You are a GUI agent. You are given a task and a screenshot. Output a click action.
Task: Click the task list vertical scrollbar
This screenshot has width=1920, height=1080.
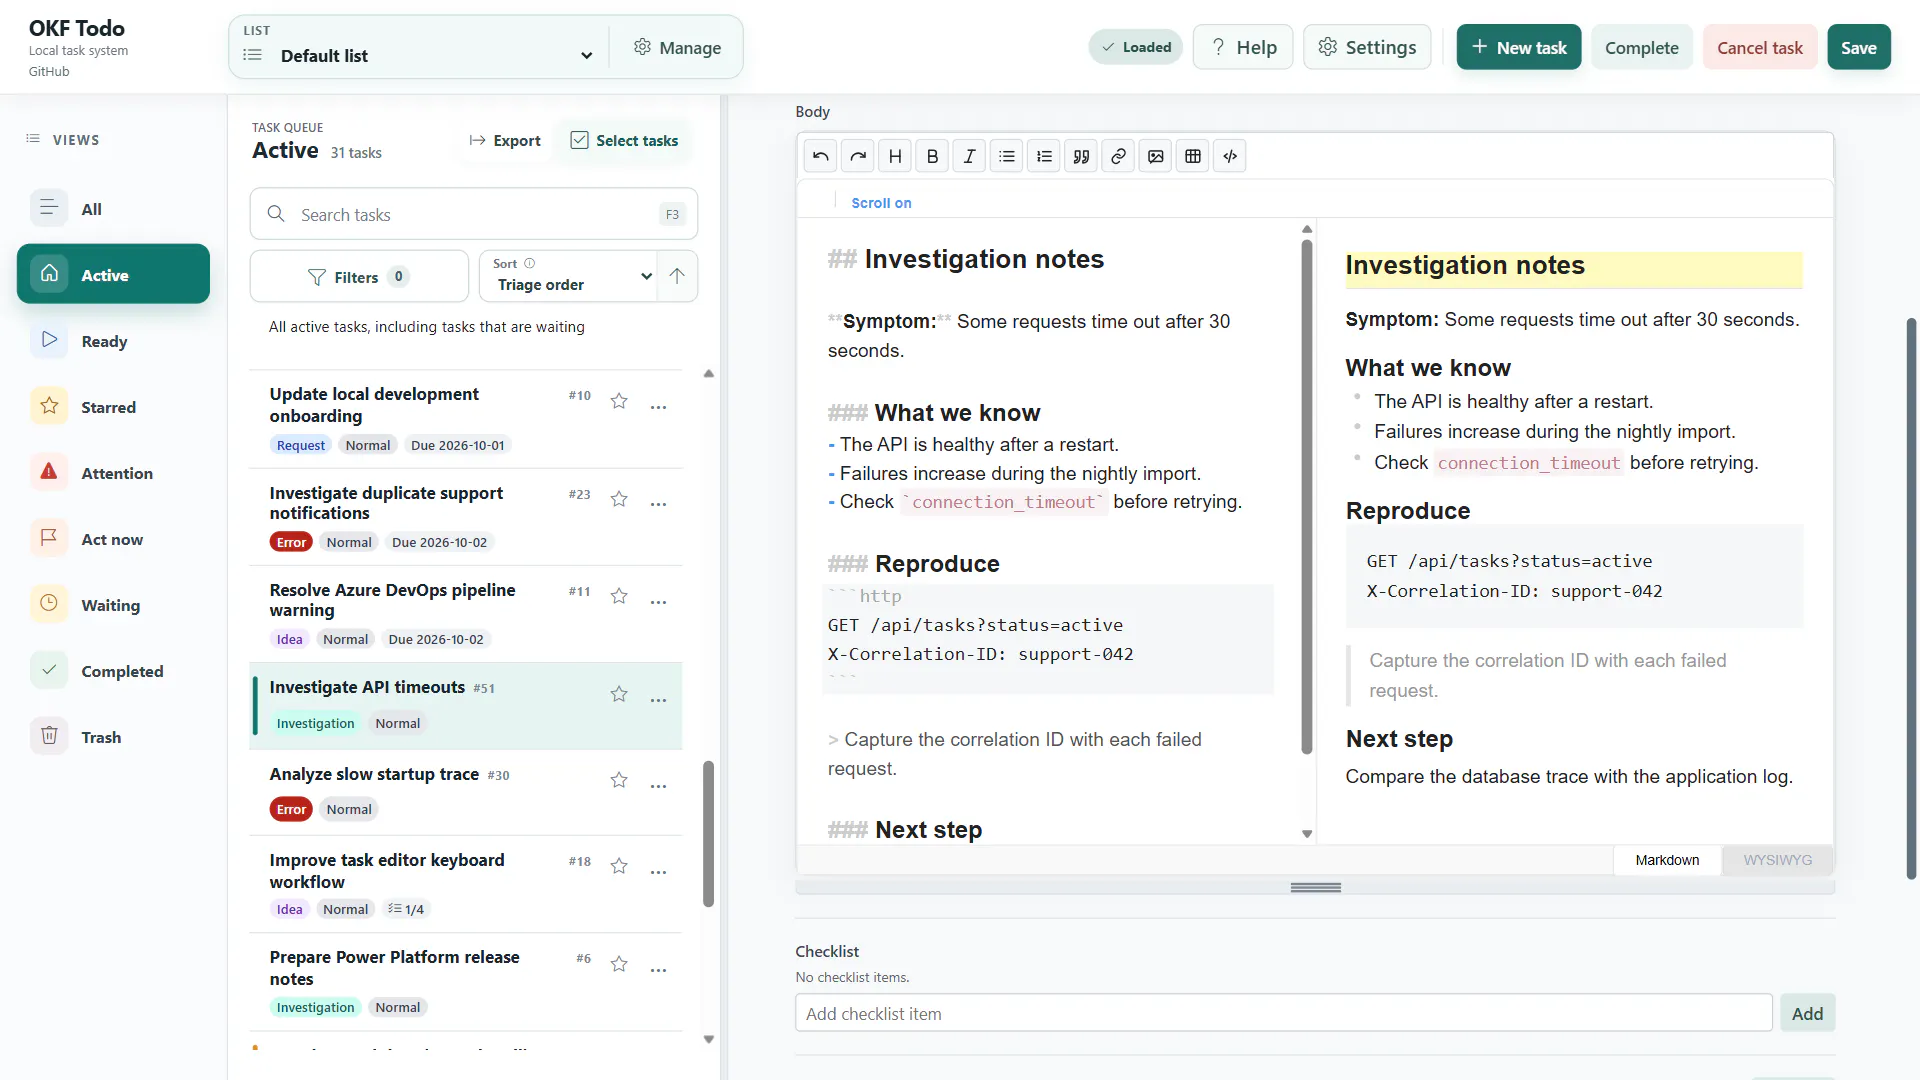coord(708,834)
